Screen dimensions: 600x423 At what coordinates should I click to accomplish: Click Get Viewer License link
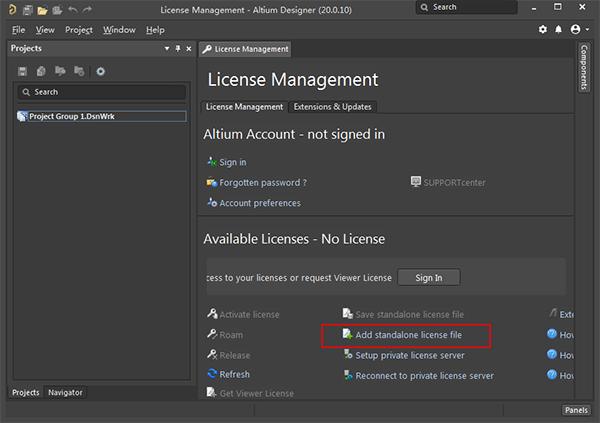[x=257, y=394]
